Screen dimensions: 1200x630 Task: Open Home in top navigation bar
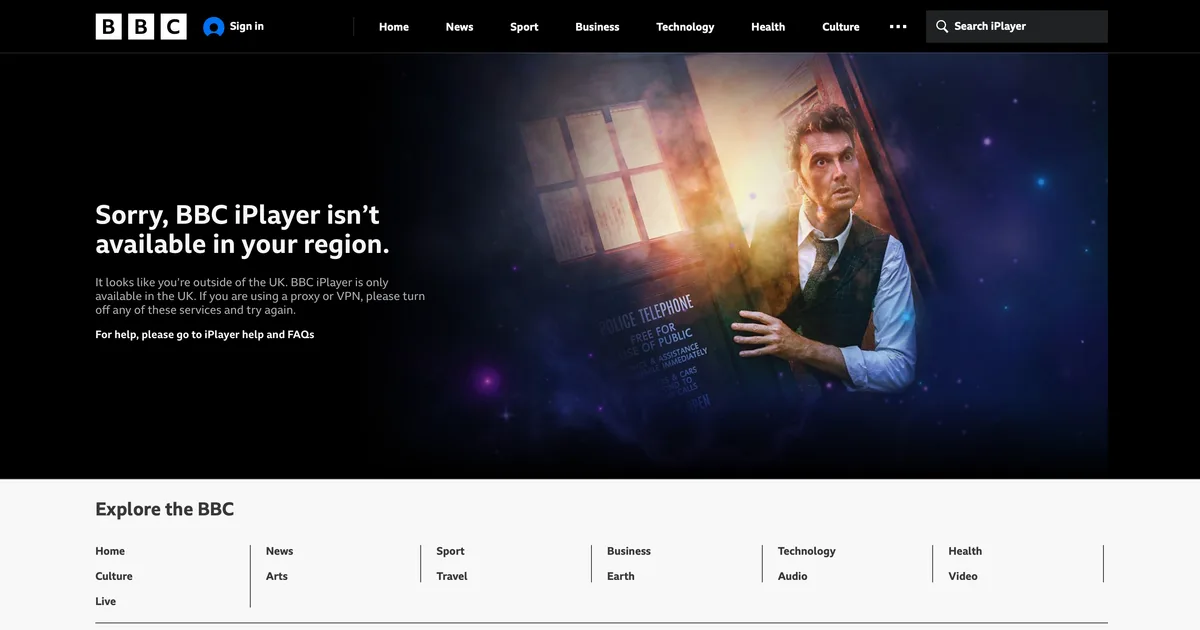pos(394,27)
